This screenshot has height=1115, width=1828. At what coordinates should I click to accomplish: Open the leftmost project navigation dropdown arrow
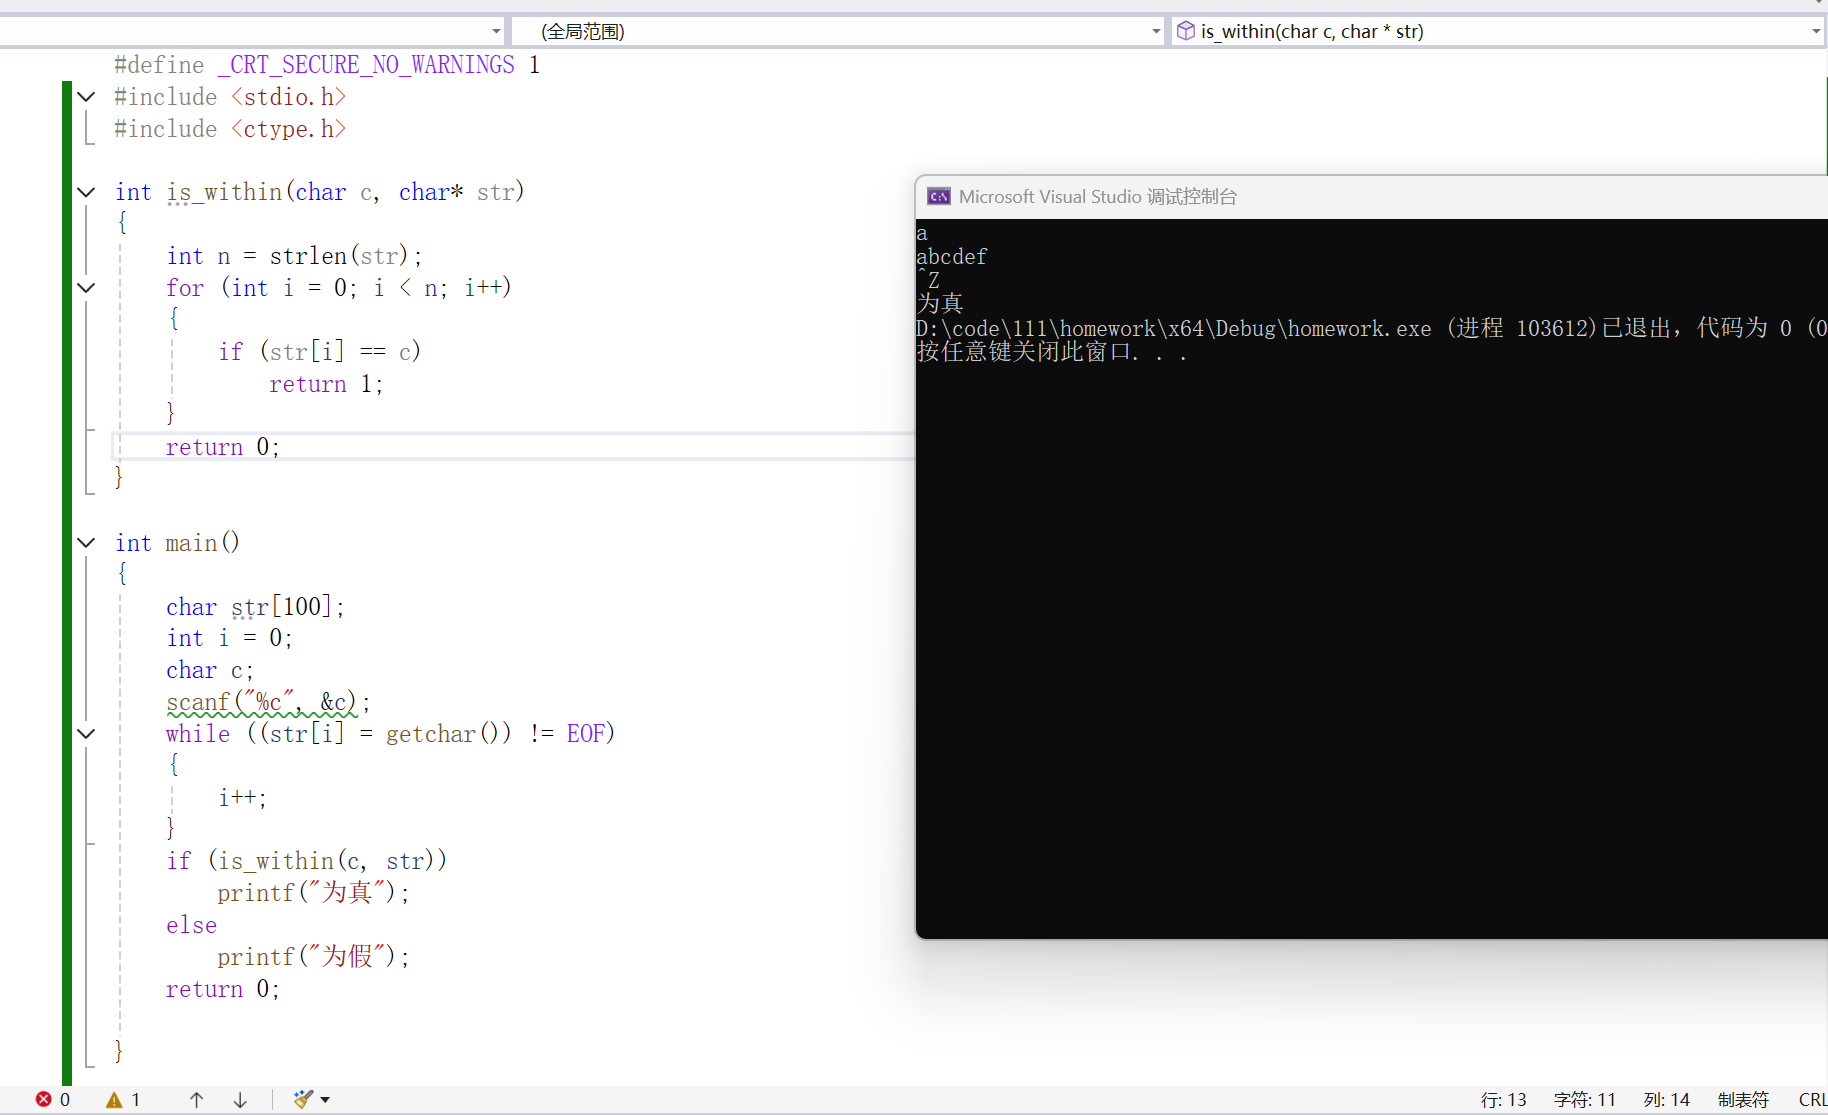click(x=496, y=31)
